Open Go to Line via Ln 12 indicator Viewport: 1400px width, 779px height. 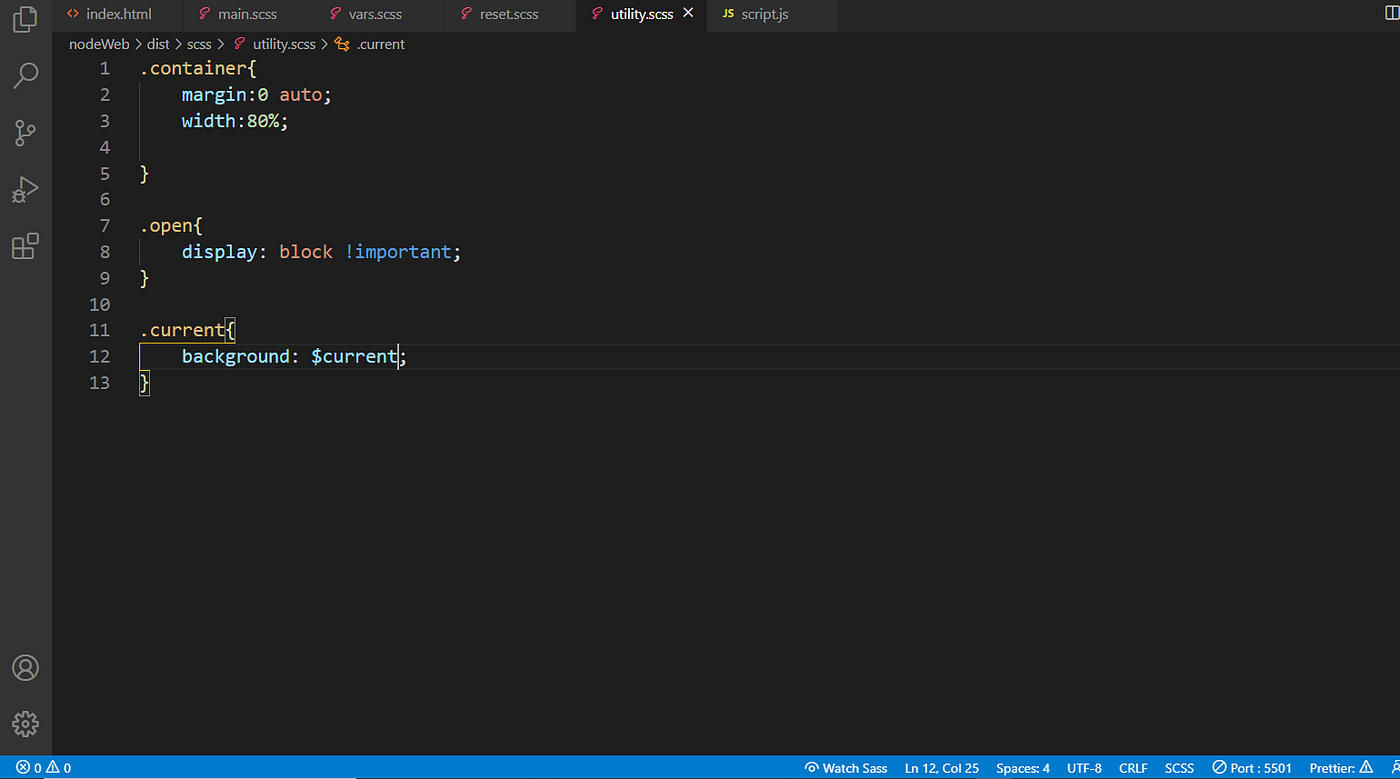point(940,767)
